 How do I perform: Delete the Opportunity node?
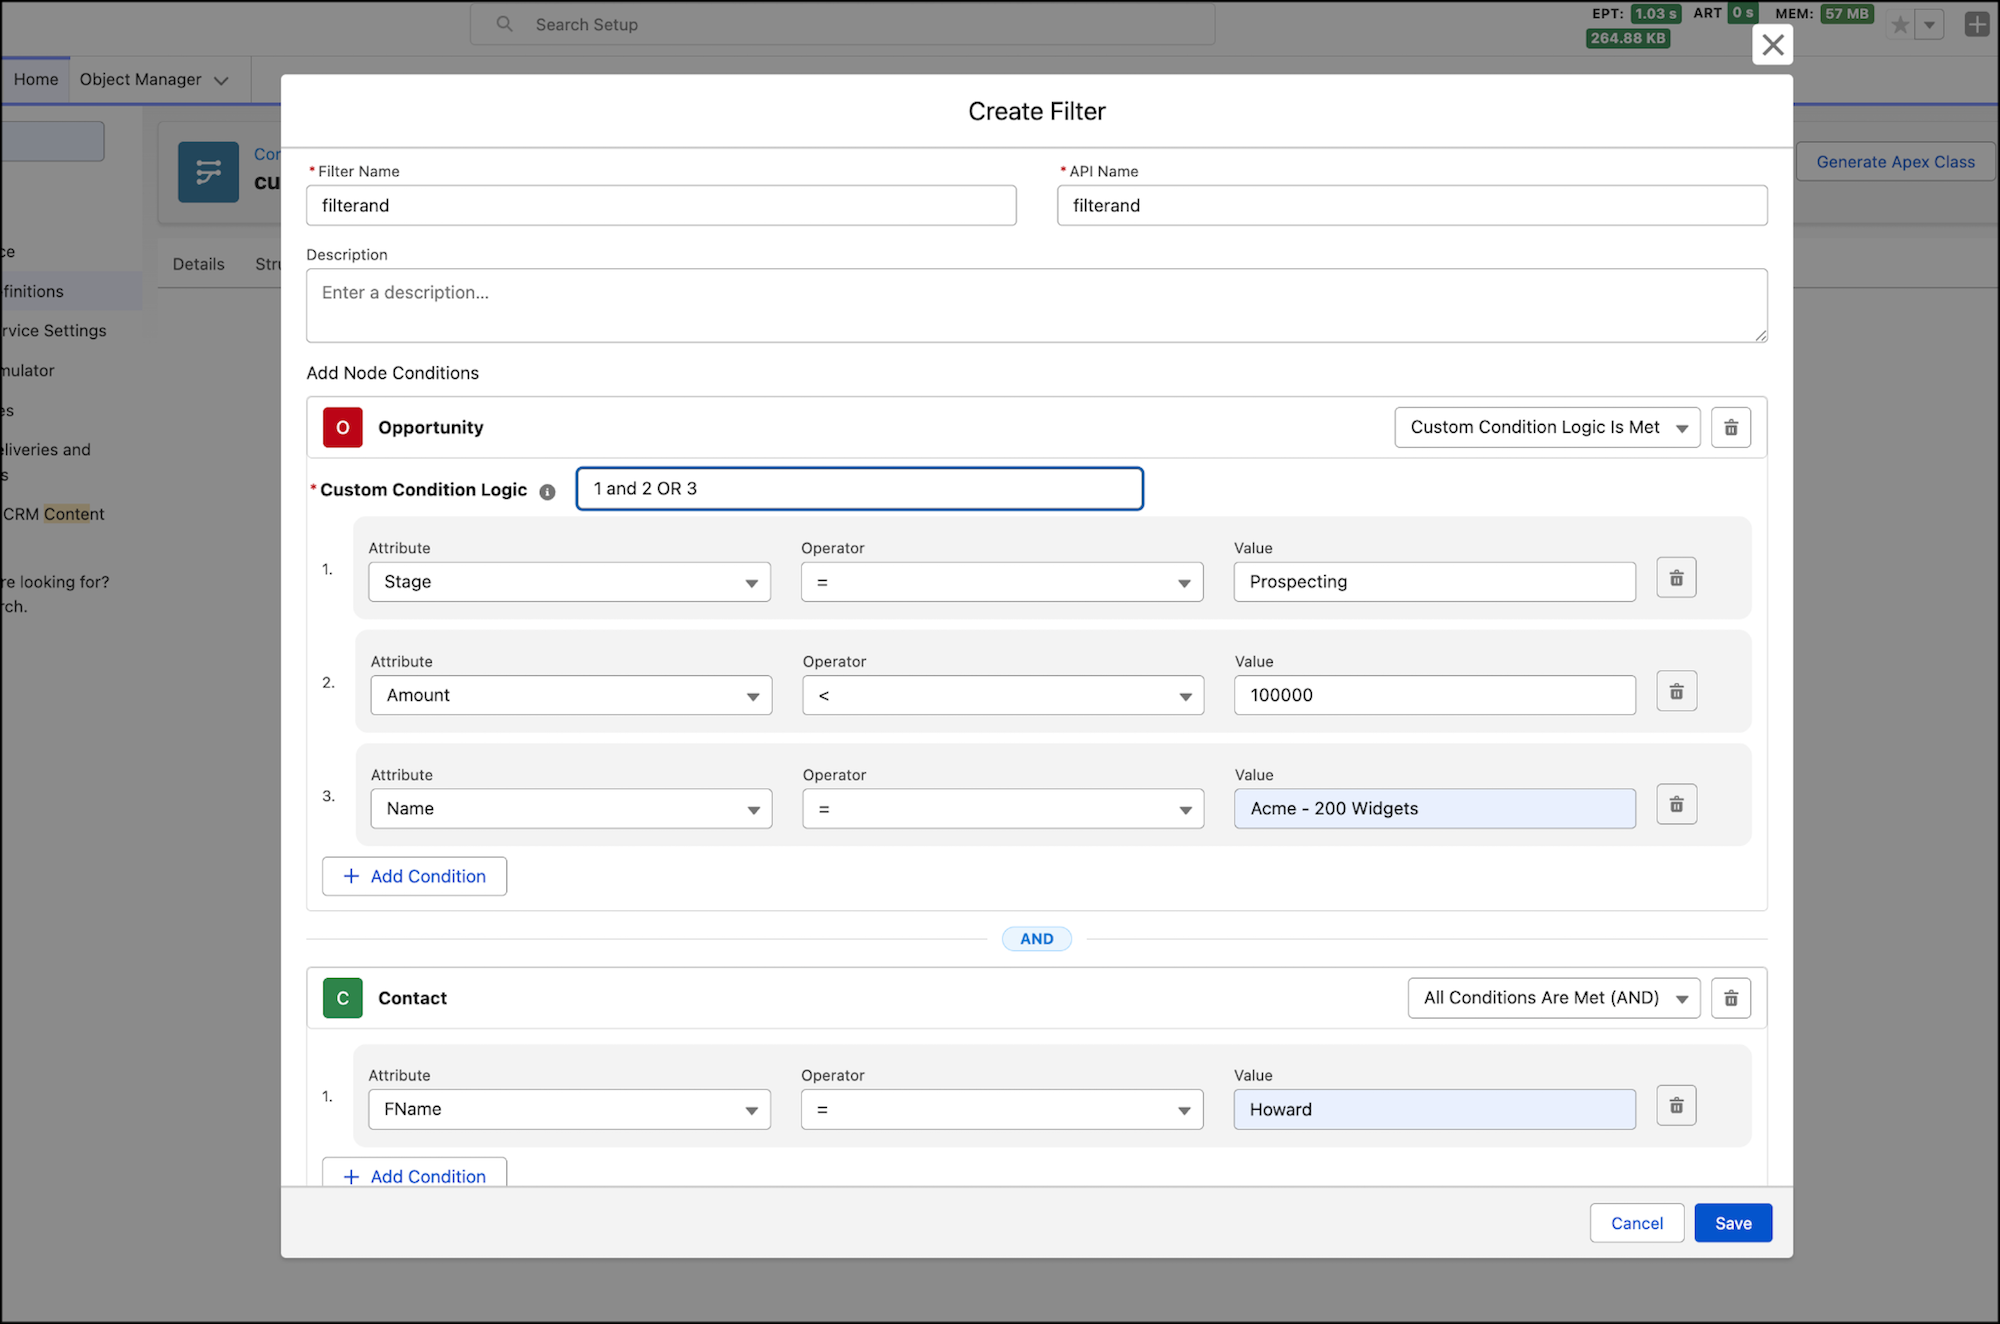point(1730,428)
